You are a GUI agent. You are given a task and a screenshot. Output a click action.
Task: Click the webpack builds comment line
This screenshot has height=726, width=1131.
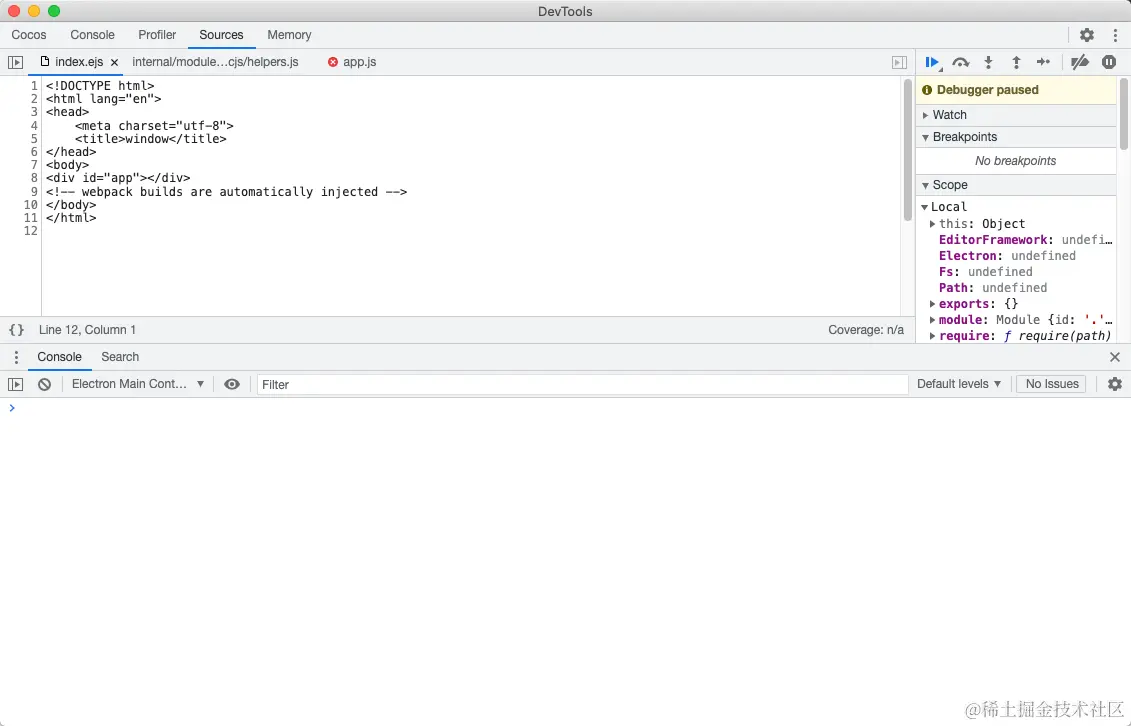pyautogui.click(x=226, y=192)
